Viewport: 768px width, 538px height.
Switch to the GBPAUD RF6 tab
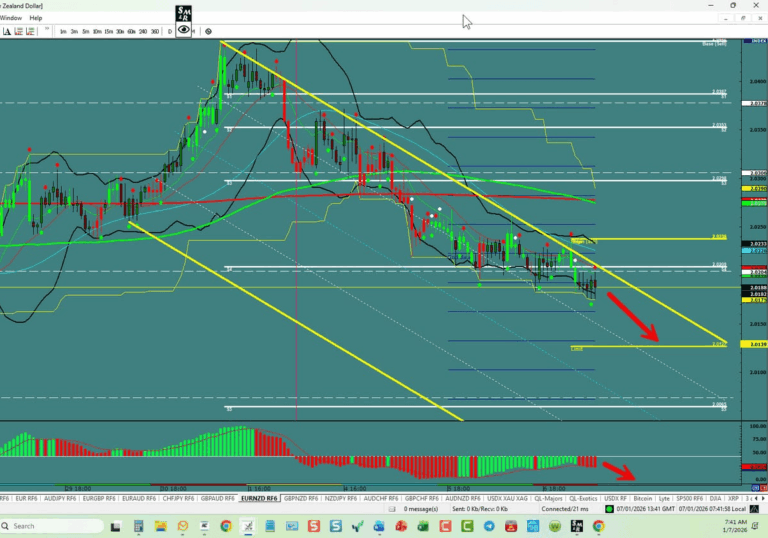coord(217,498)
